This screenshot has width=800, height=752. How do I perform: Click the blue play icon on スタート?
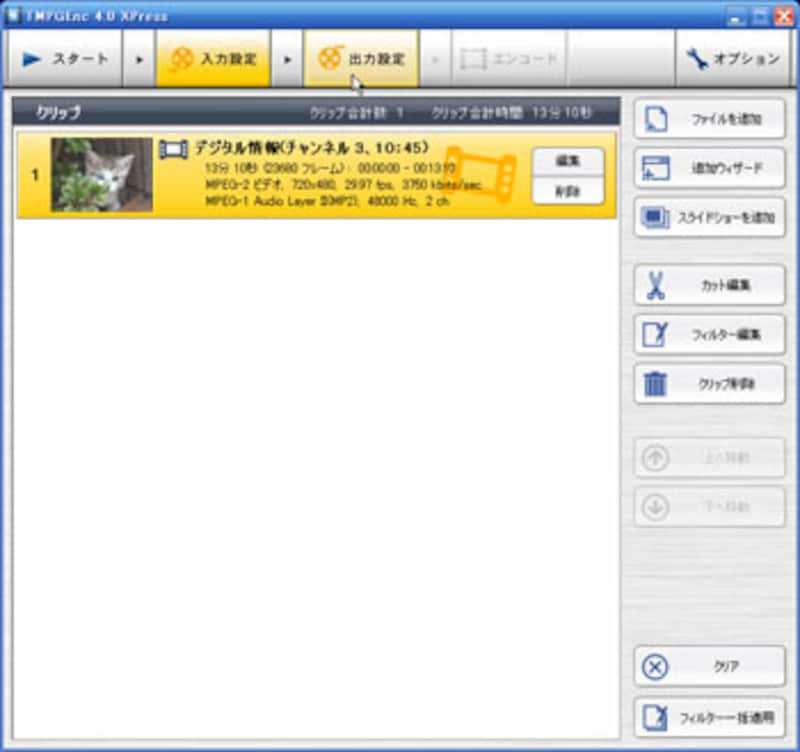point(32,59)
